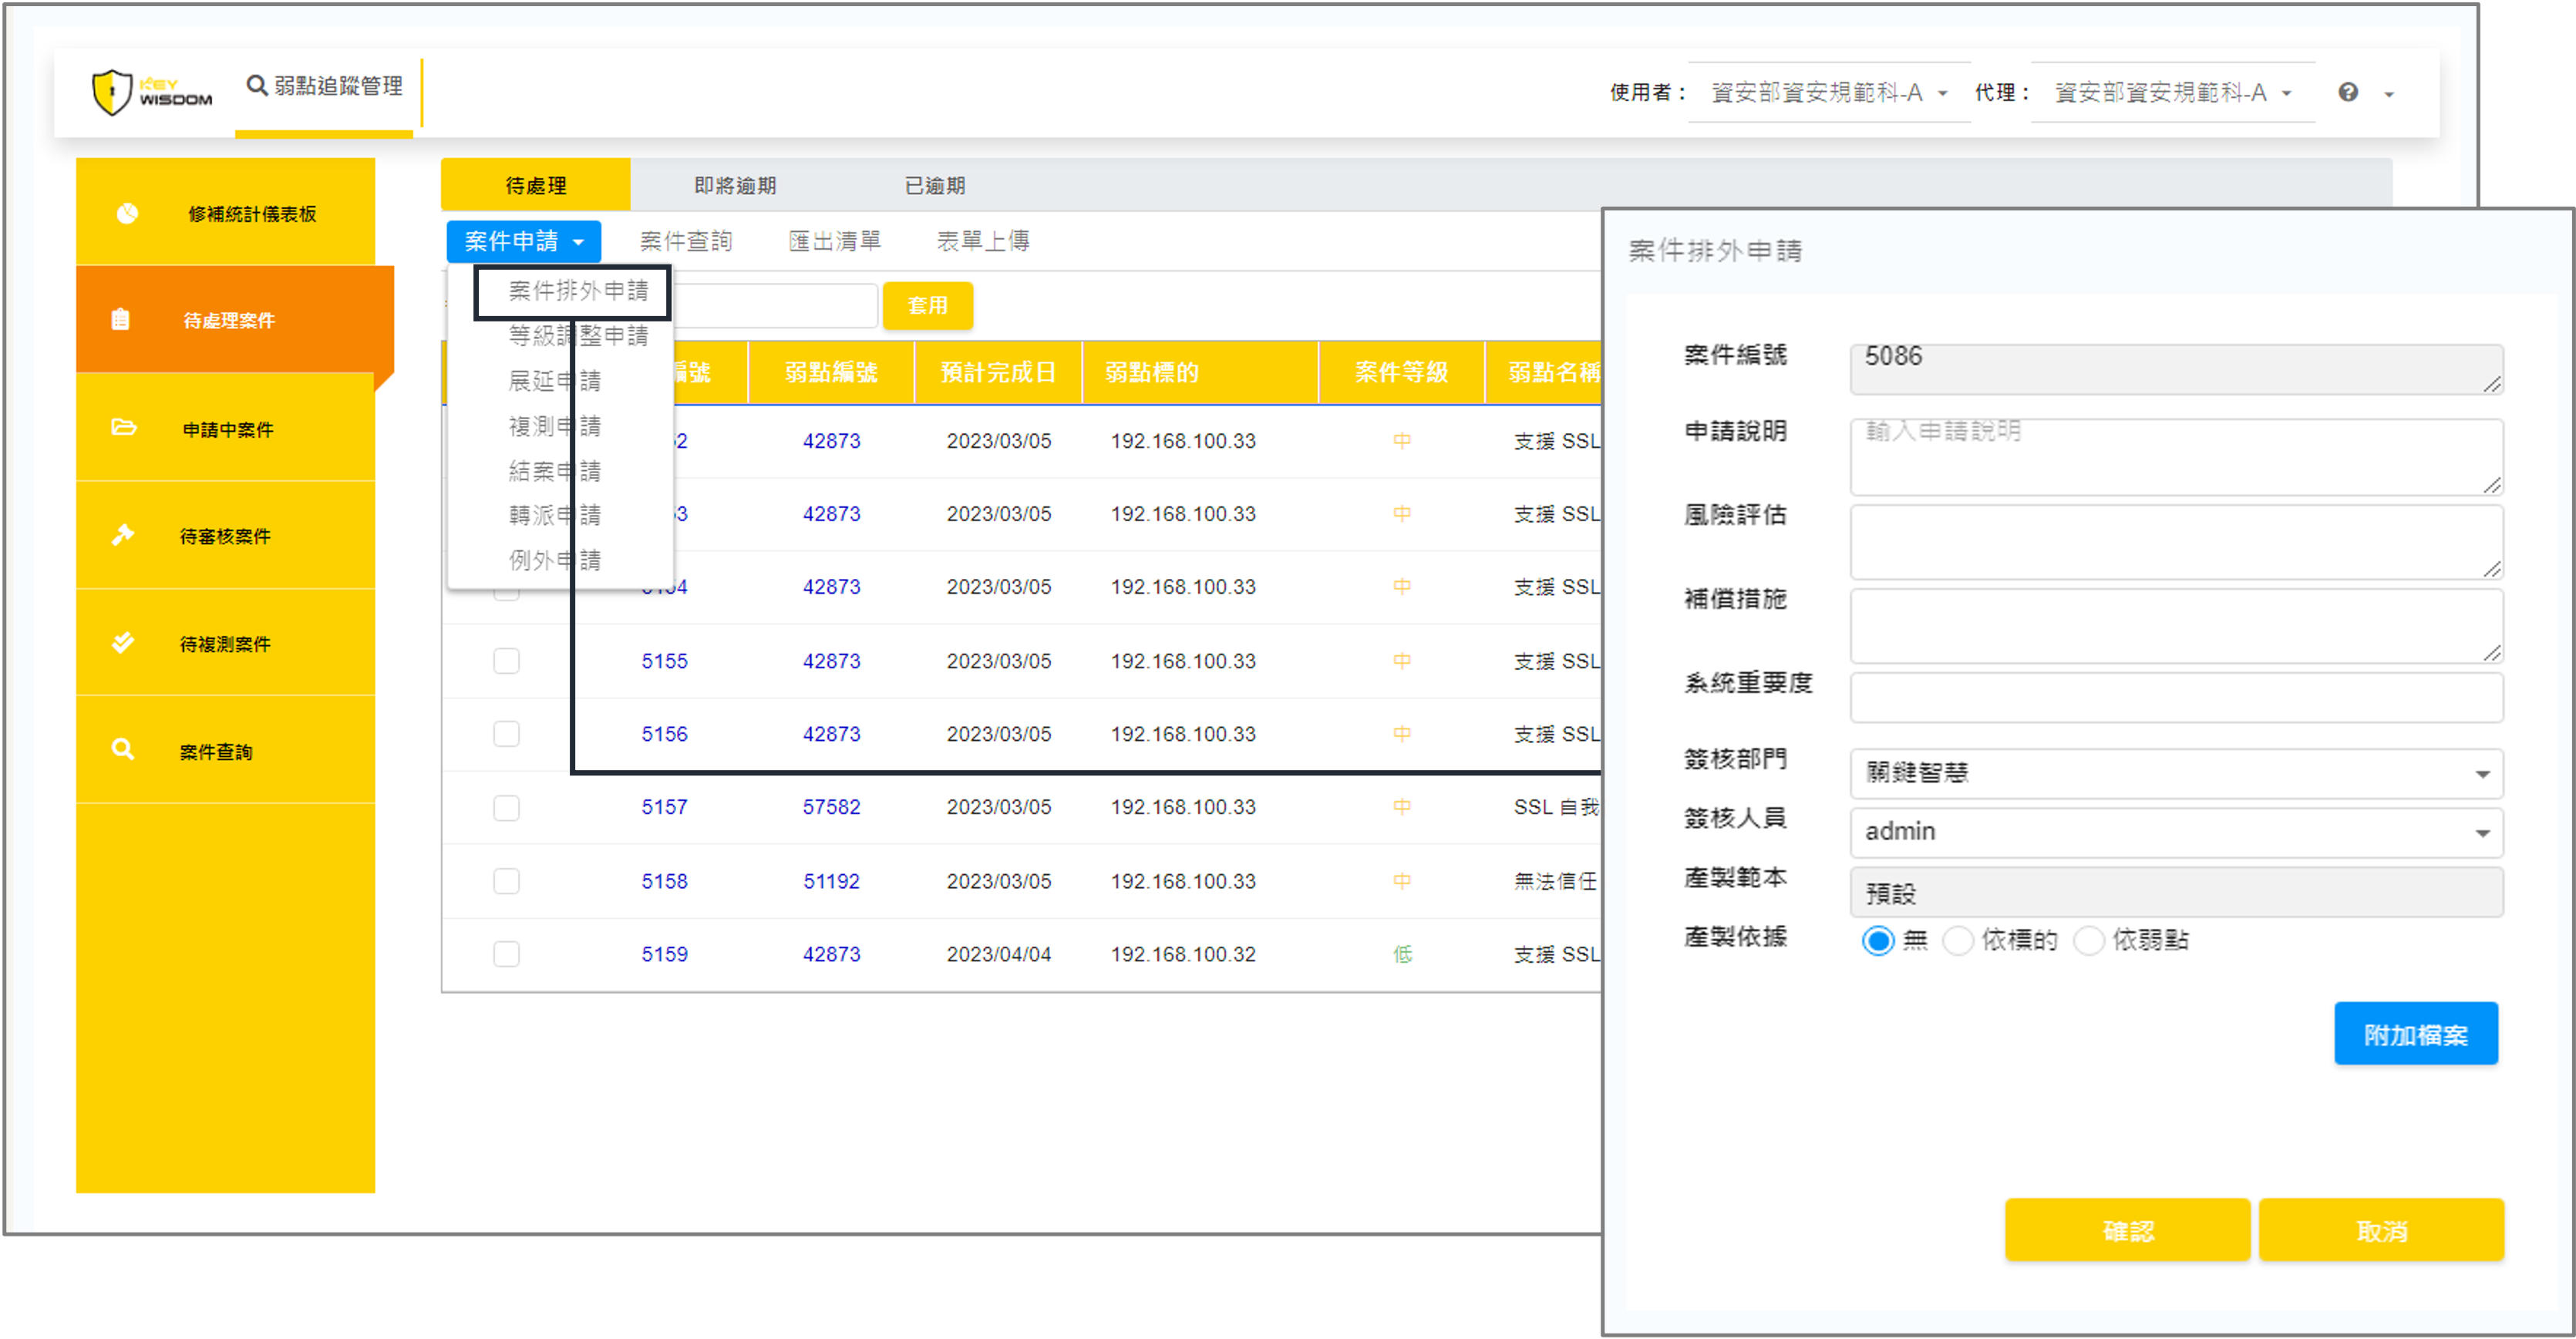Screen dimensions: 2576x1339
Task: Tick the checkbox for case 5158
Action: tap(506, 881)
